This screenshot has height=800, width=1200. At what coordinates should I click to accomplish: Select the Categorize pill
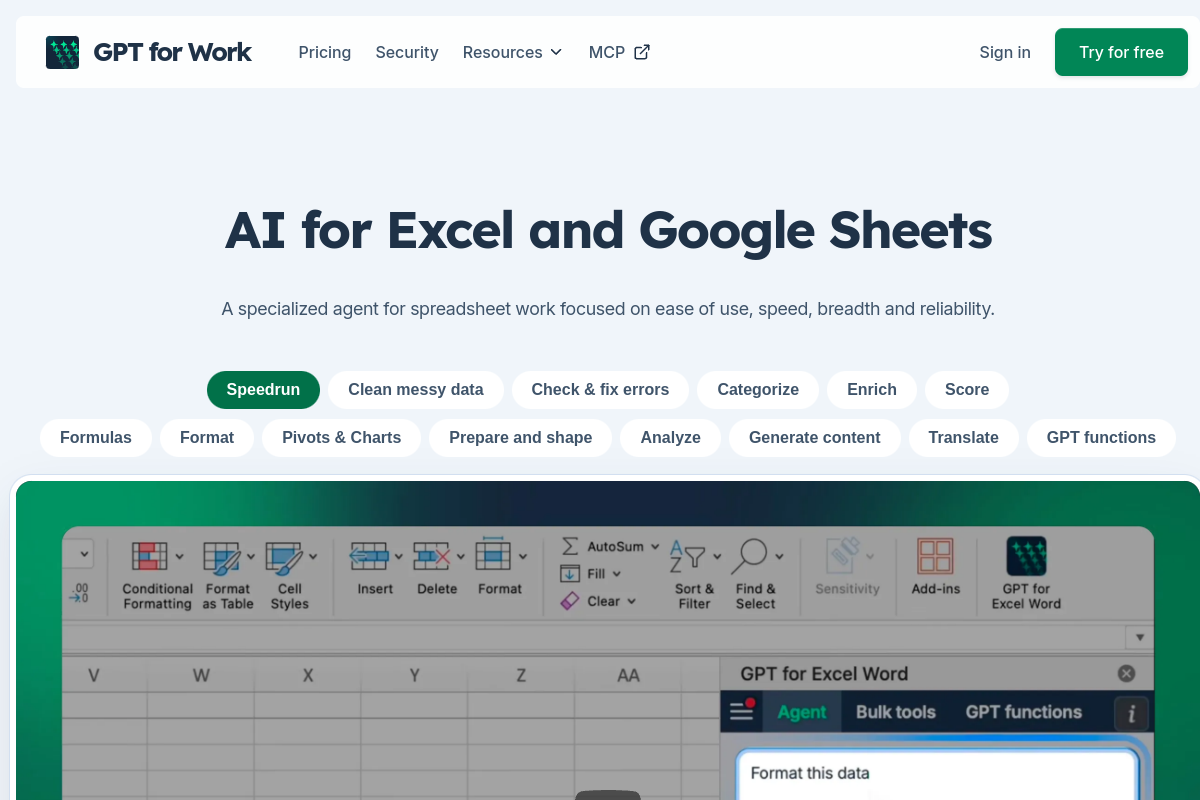pos(758,390)
